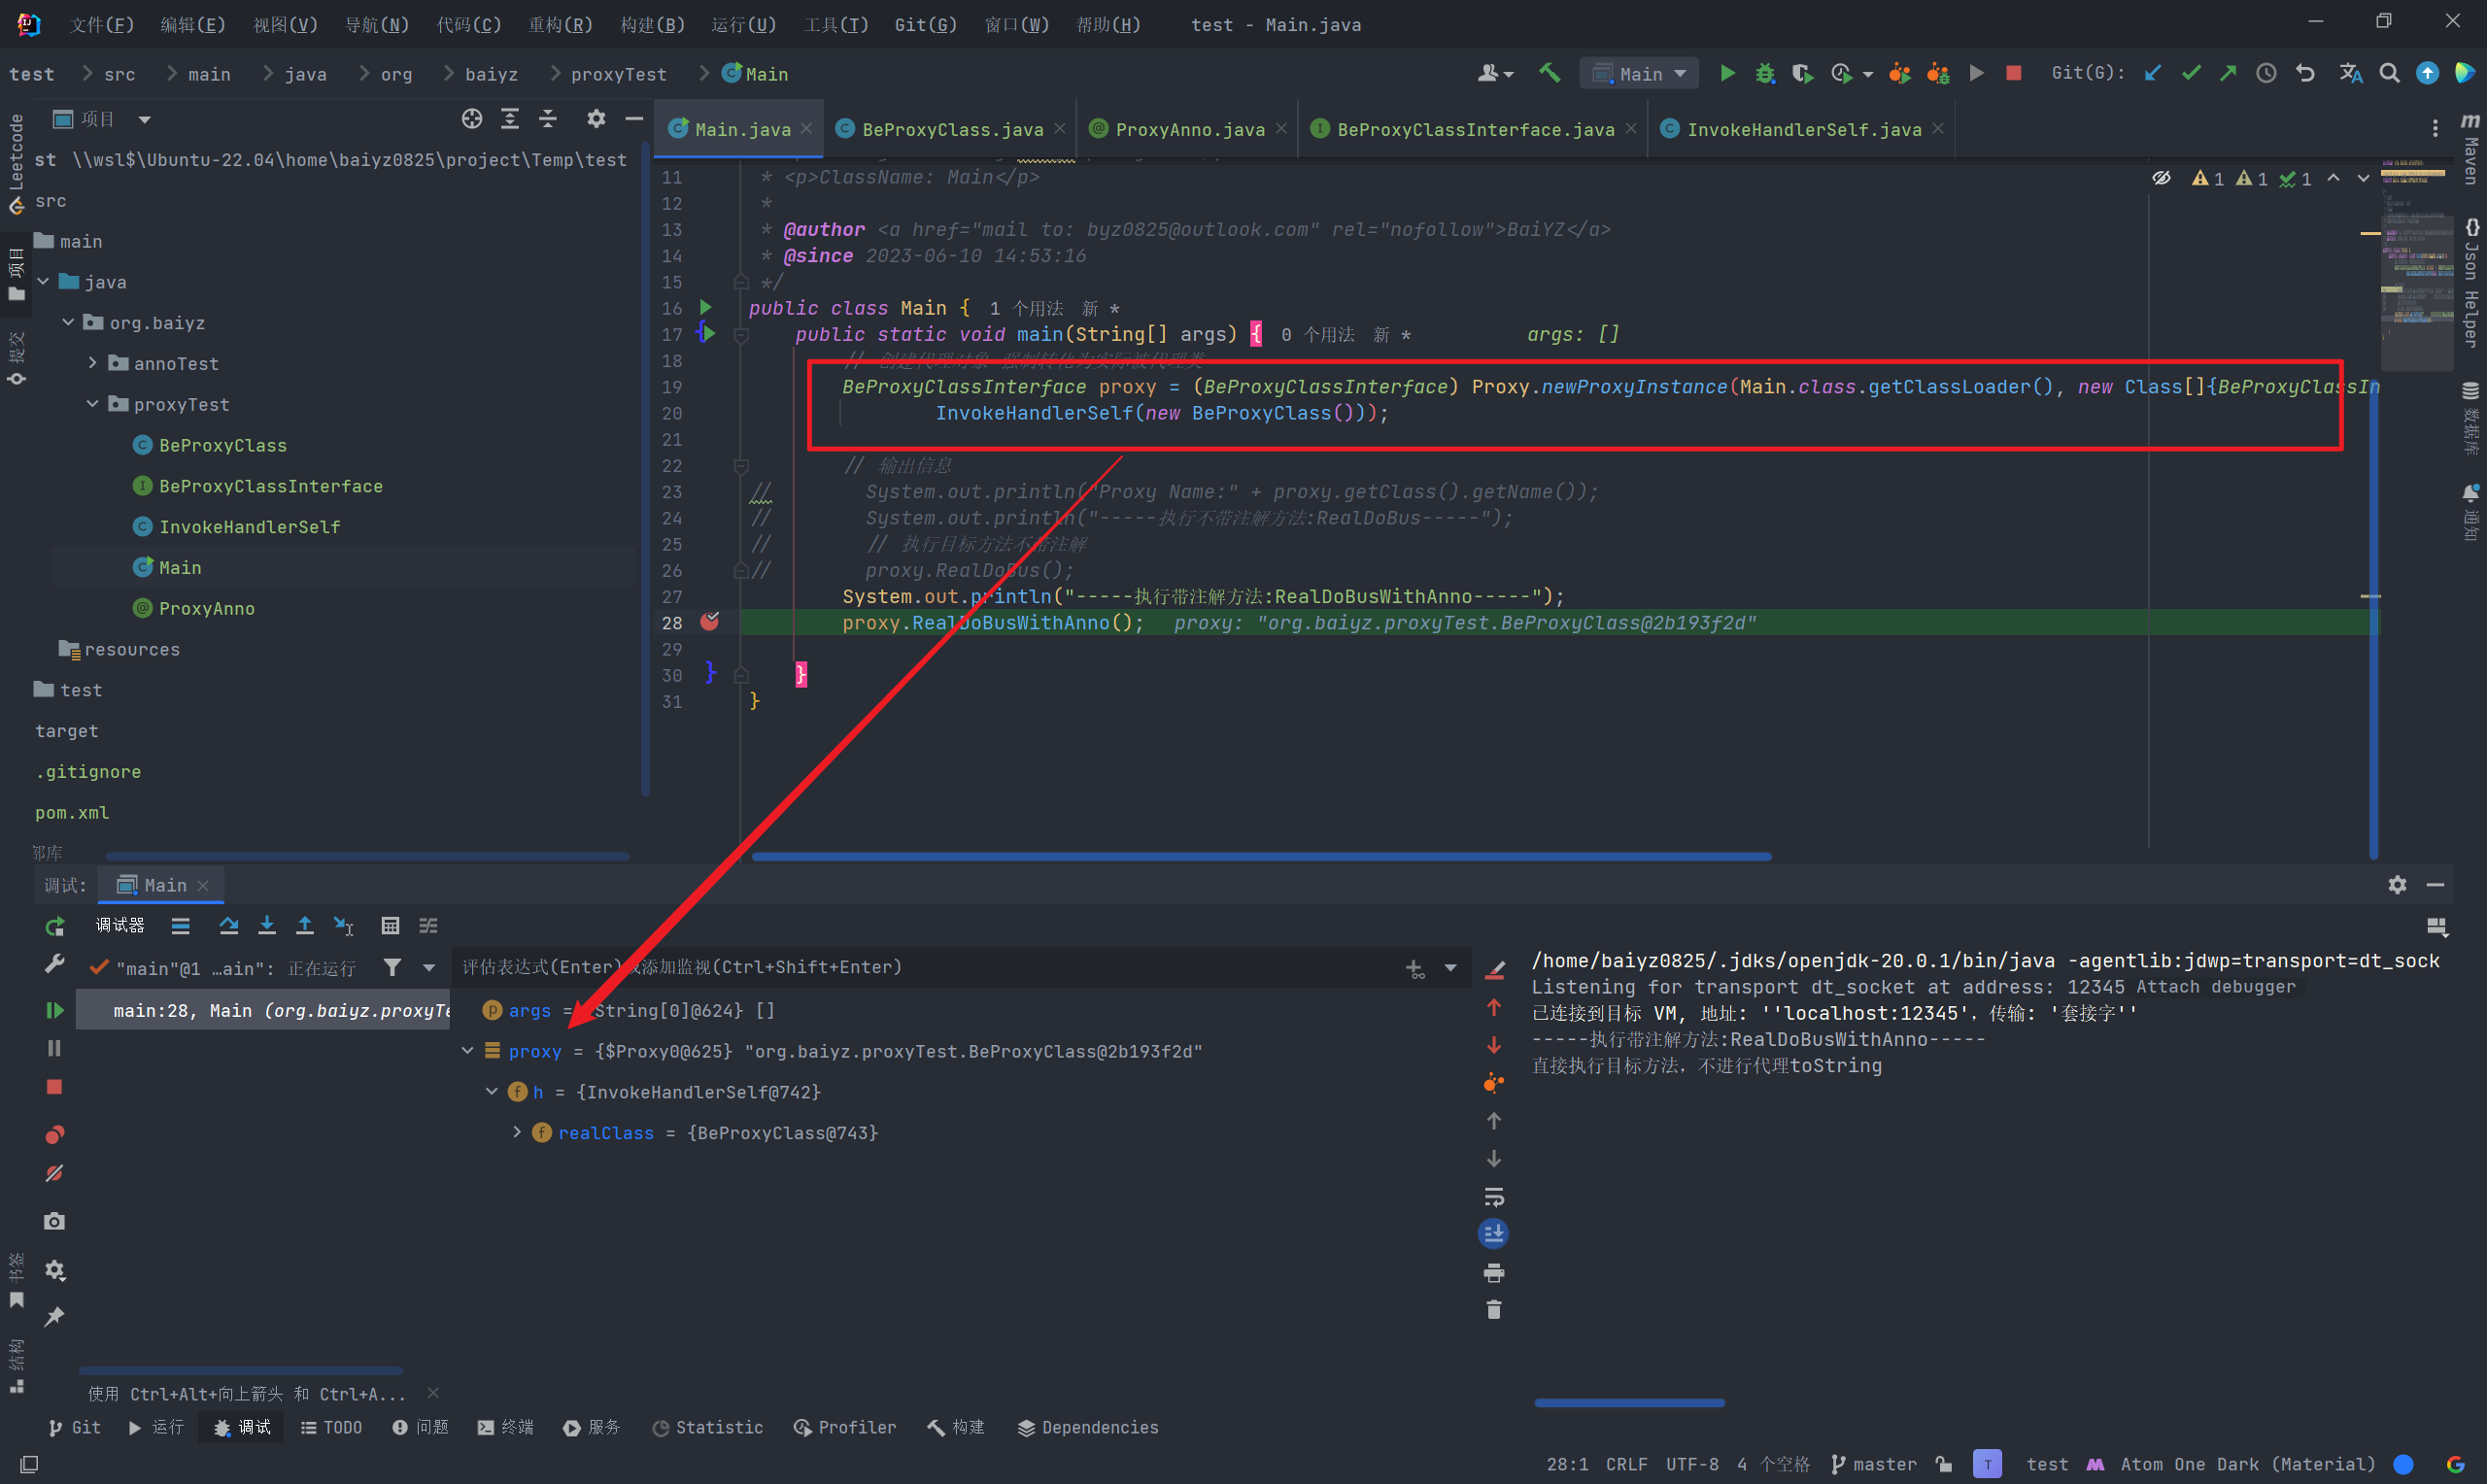Toggle the breakpoint on line 28
Screen dimensions: 2487x1484
tap(710, 622)
